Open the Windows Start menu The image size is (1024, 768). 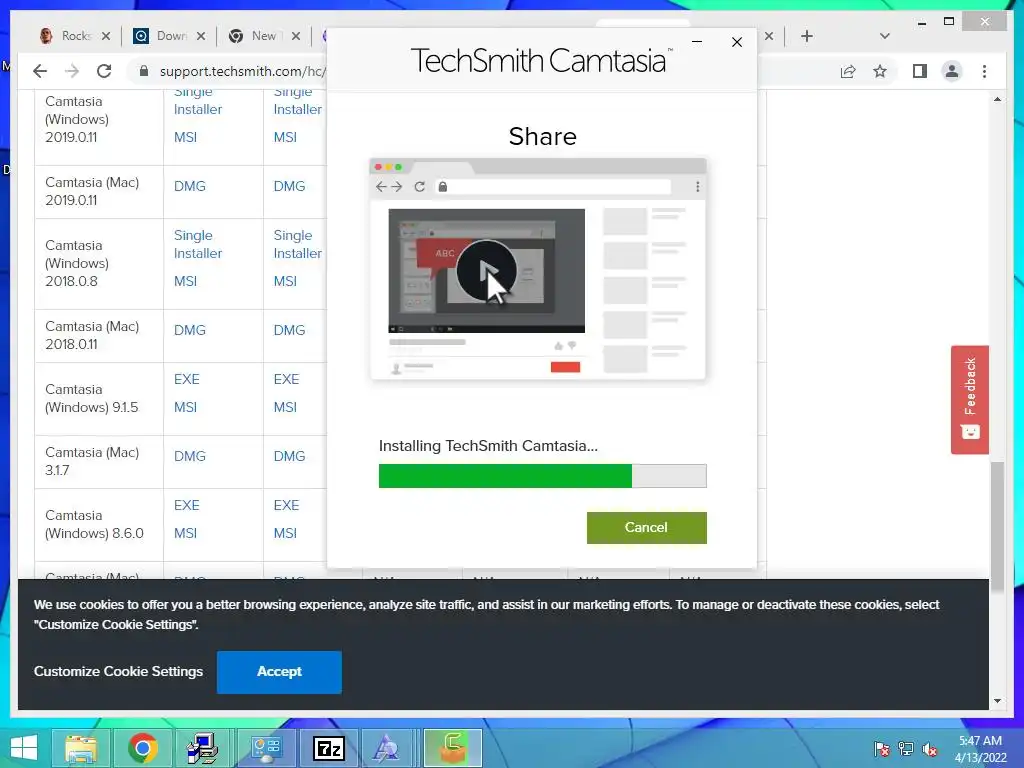(24, 748)
